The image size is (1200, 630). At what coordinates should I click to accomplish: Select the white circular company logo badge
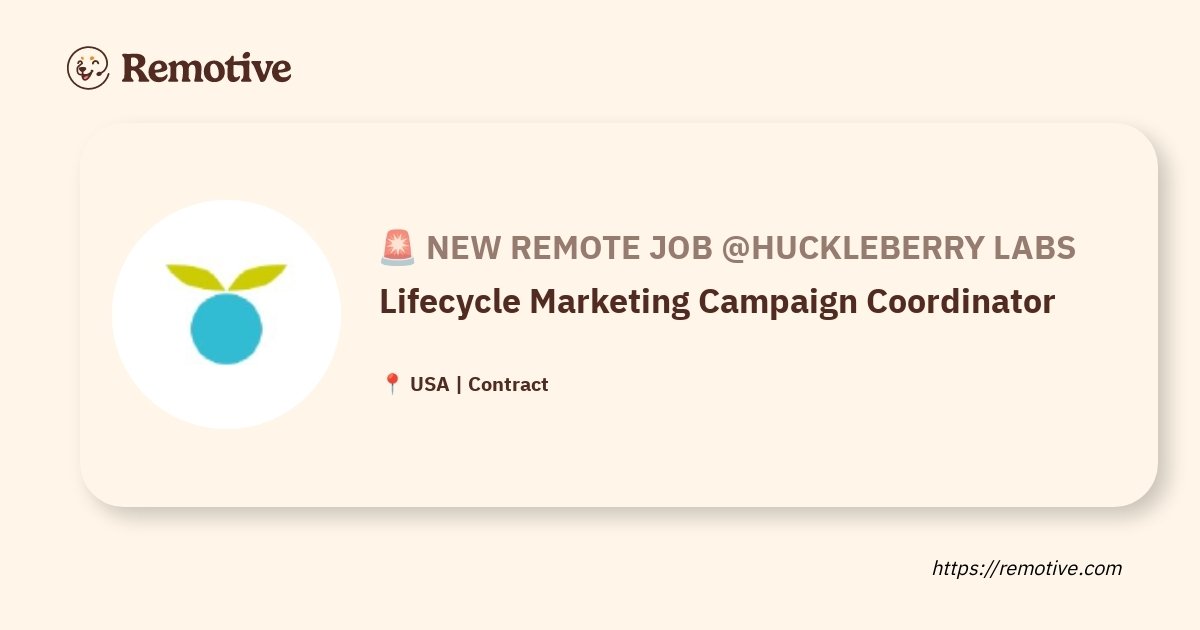click(227, 314)
